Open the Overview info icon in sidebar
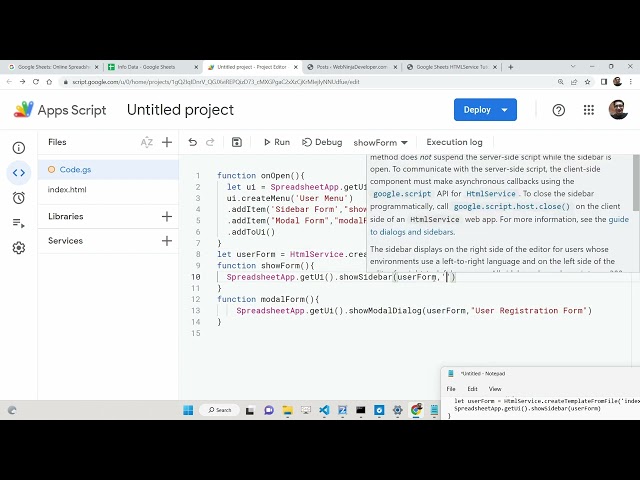Screen dimensions: 640x480 coord(19,148)
